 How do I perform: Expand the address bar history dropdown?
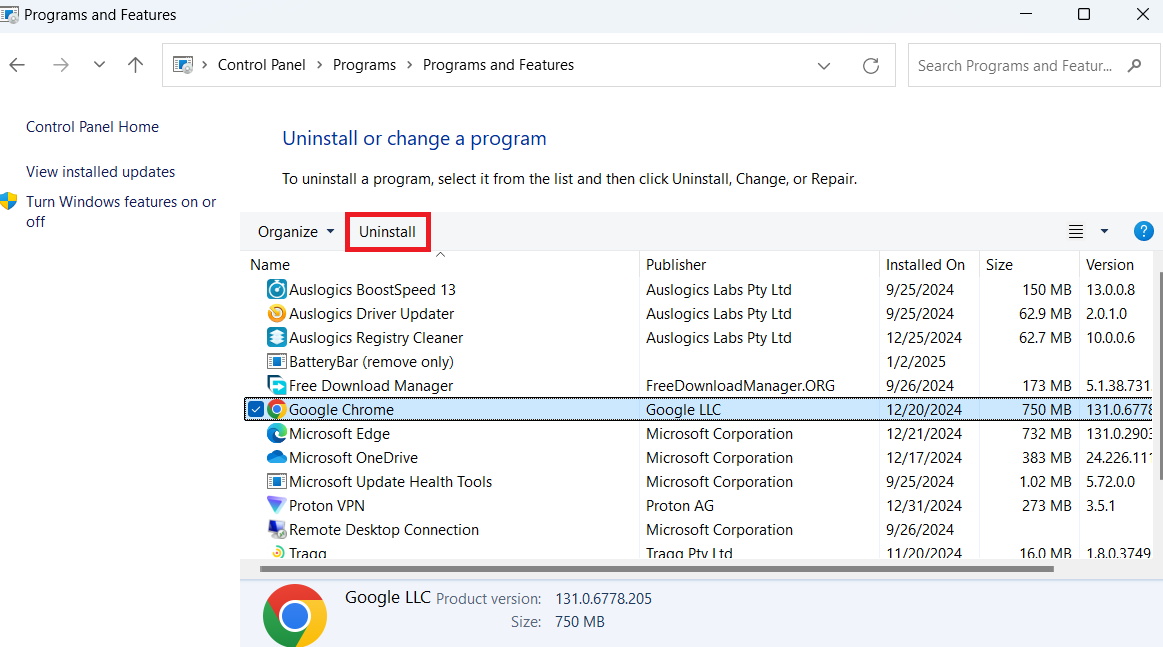pyautogui.click(x=823, y=65)
